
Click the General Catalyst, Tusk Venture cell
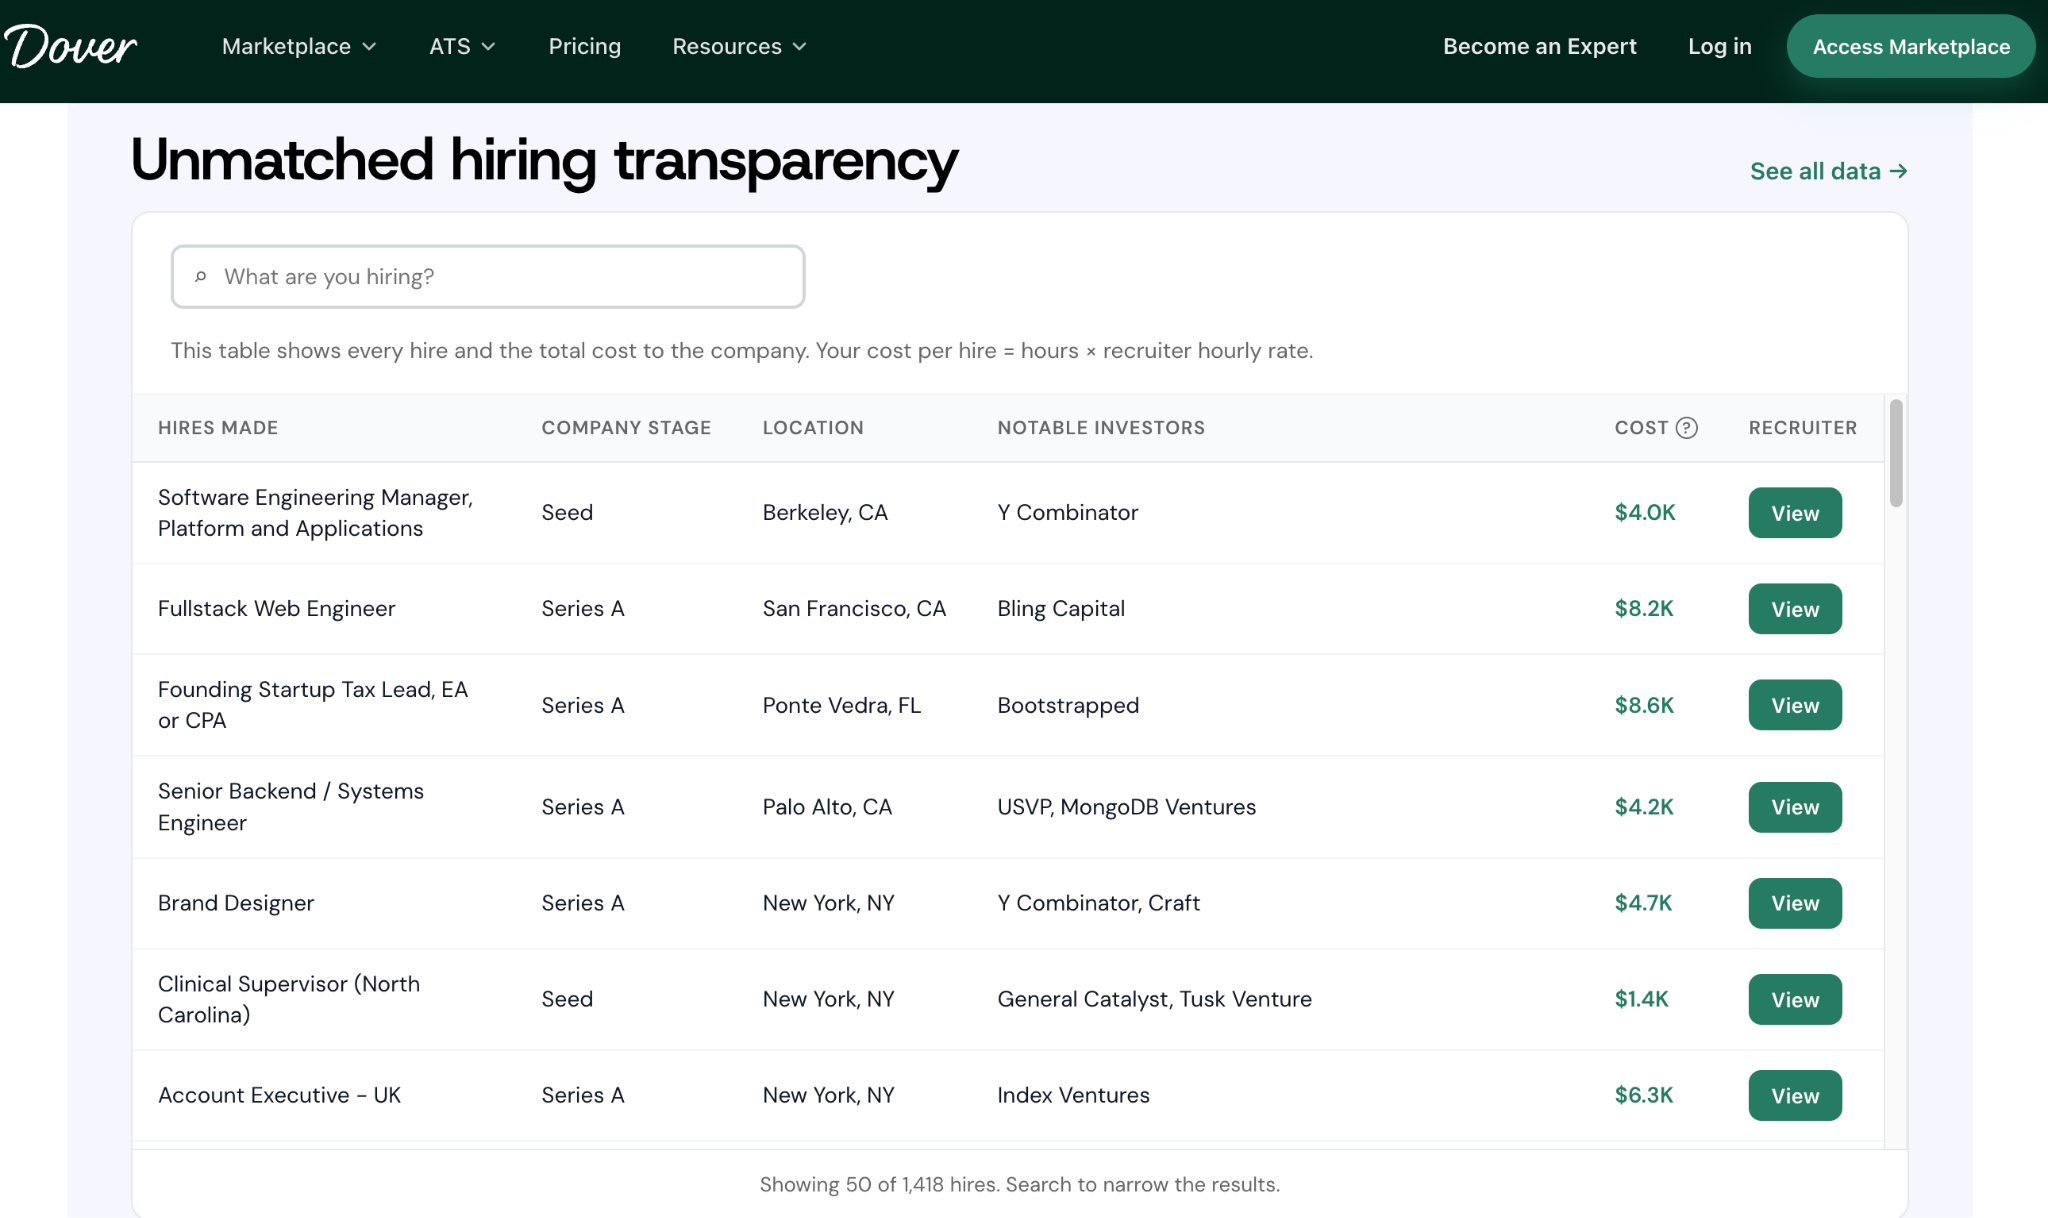(x=1154, y=999)
